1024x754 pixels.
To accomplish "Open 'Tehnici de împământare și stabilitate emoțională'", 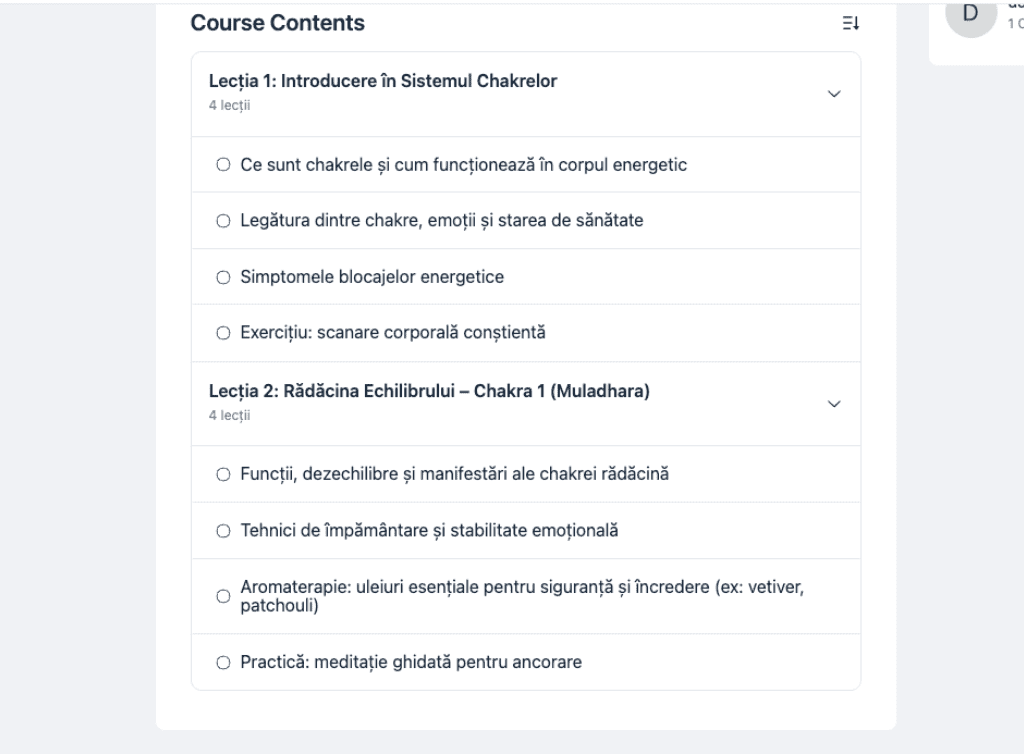I will [x=429, y=531].
